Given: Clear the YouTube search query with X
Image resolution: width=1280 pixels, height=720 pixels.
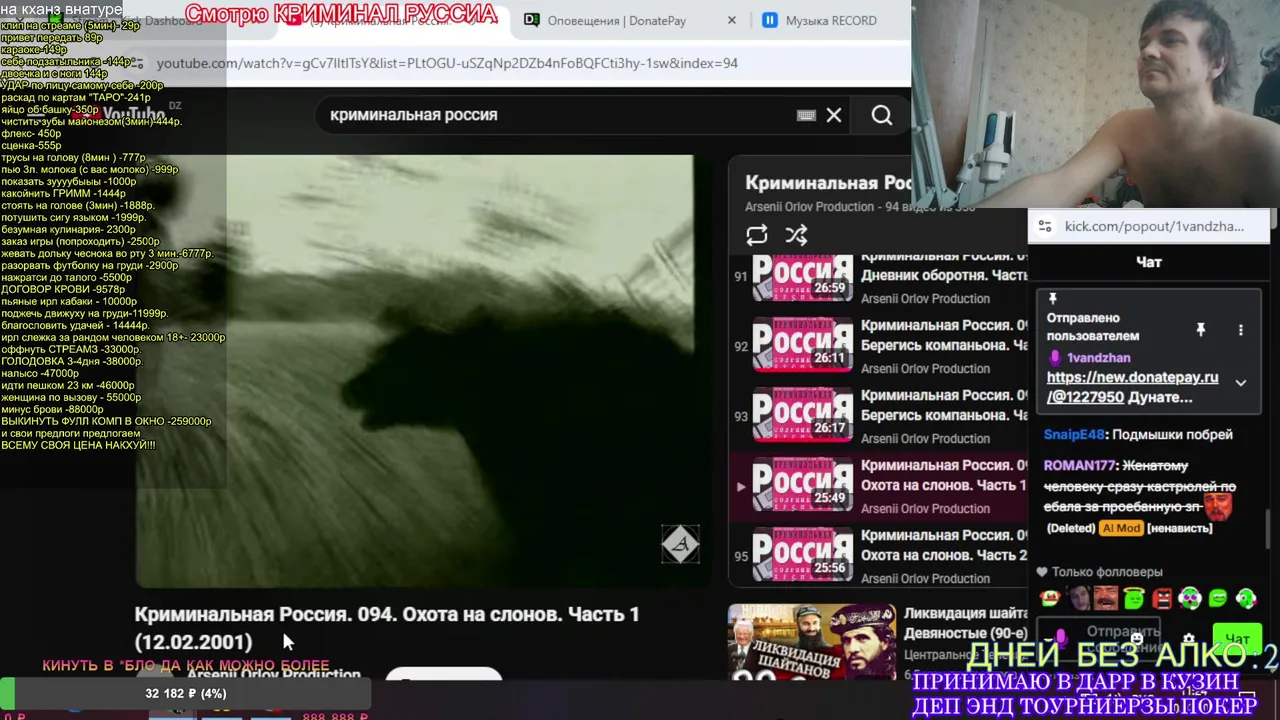Looking at the screenshot, I should (x=833, y=115).
